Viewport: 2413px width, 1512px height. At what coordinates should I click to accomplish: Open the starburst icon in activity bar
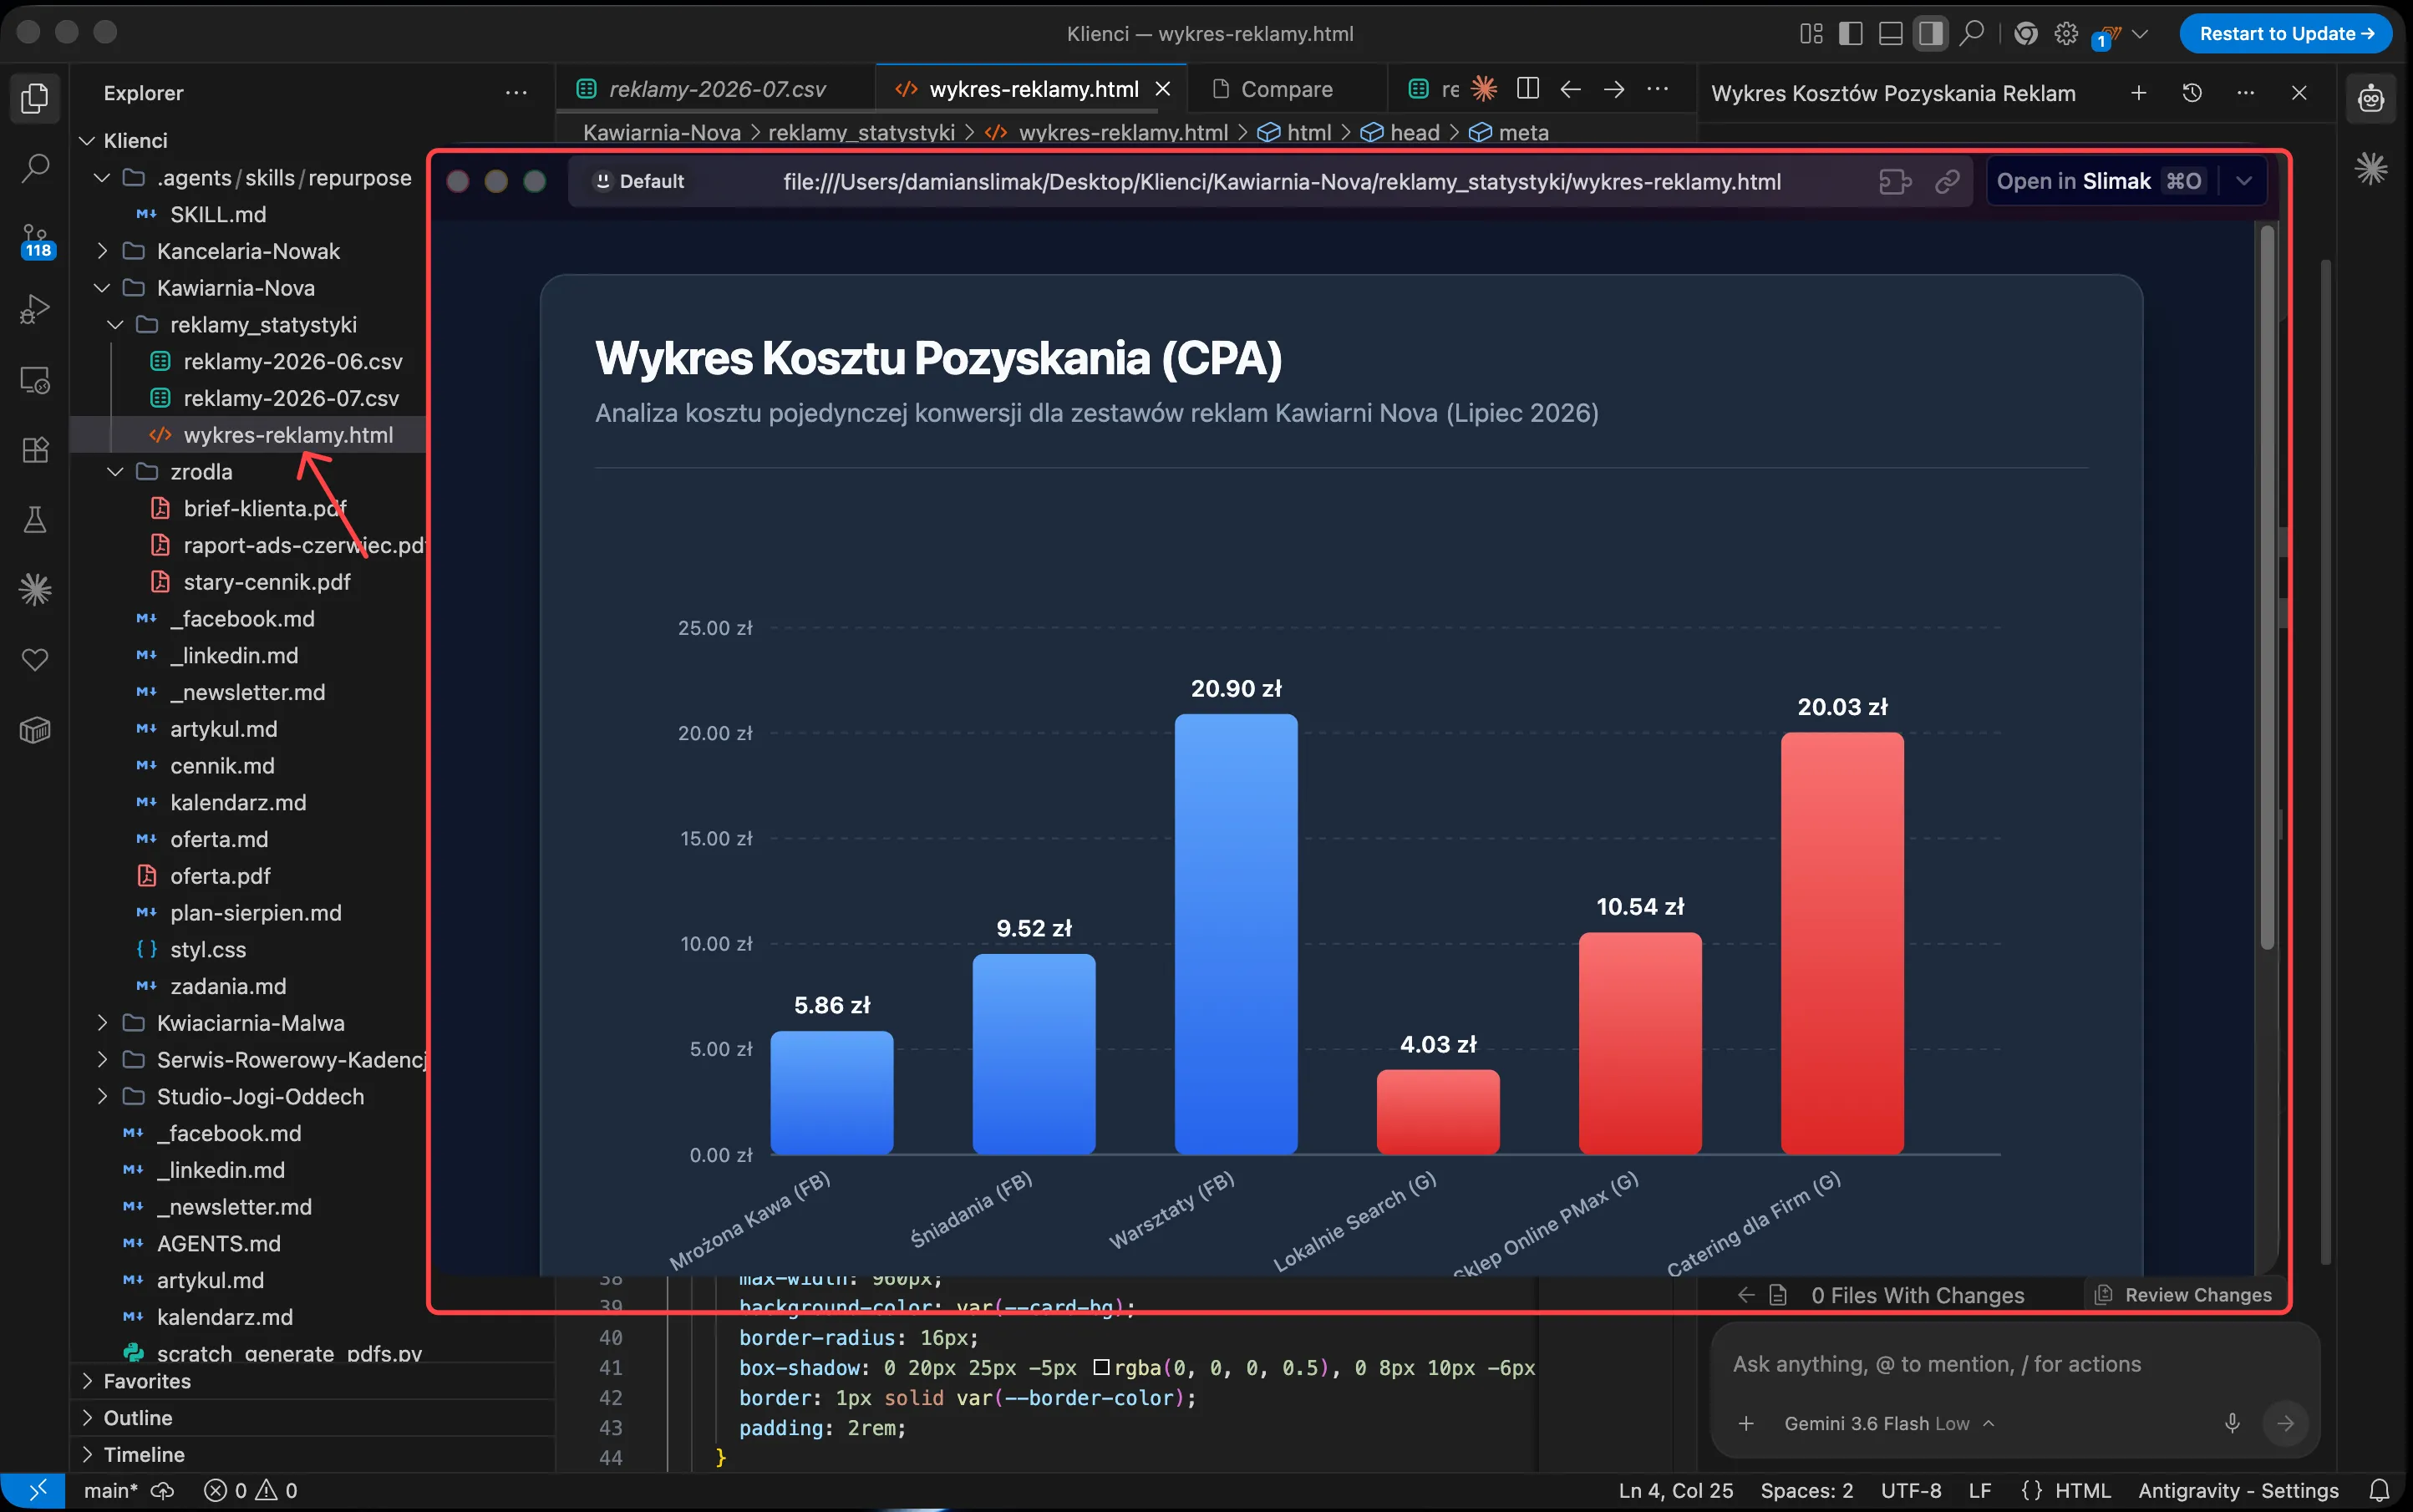coord(35,590)
